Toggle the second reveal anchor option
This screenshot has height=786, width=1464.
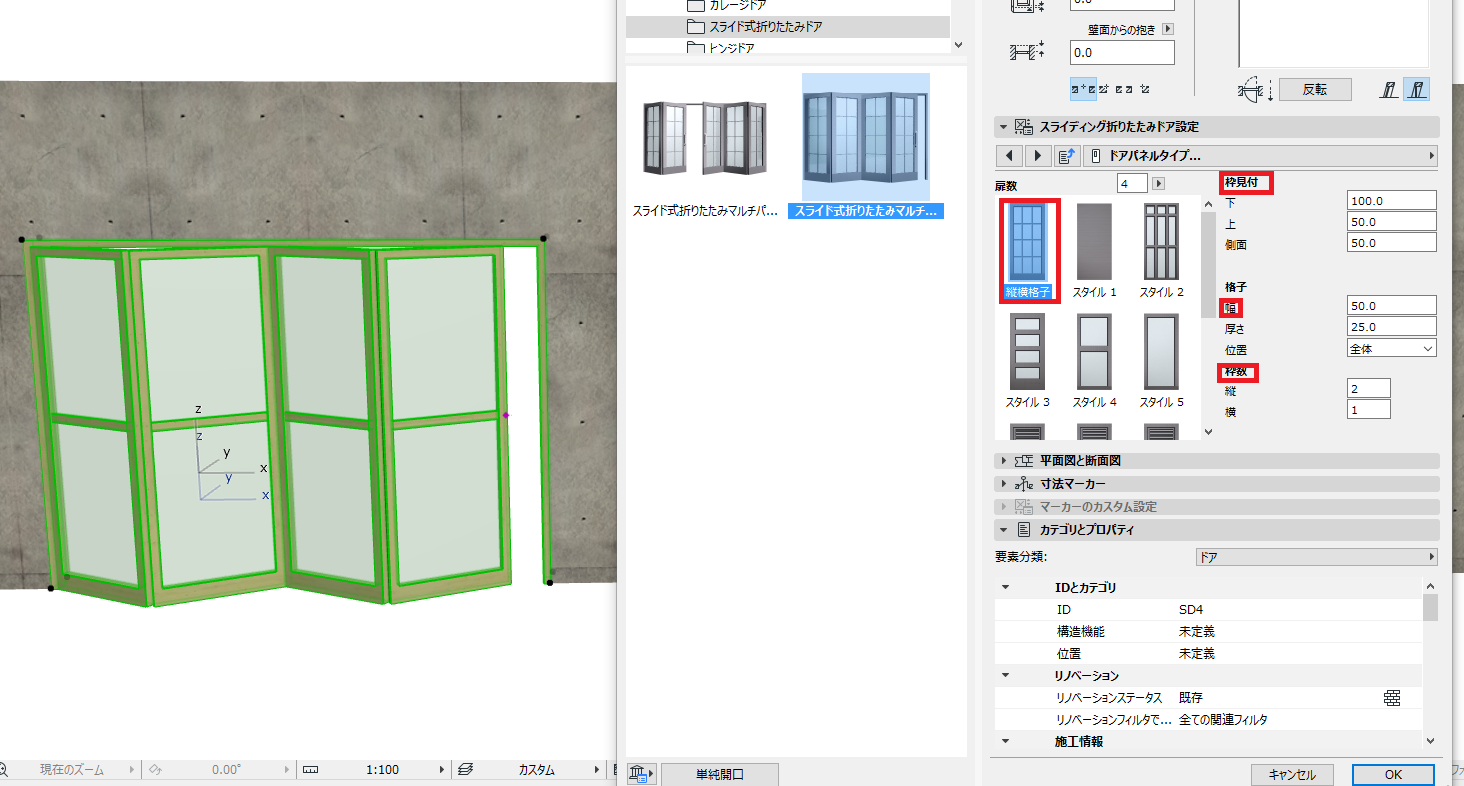1104,89
